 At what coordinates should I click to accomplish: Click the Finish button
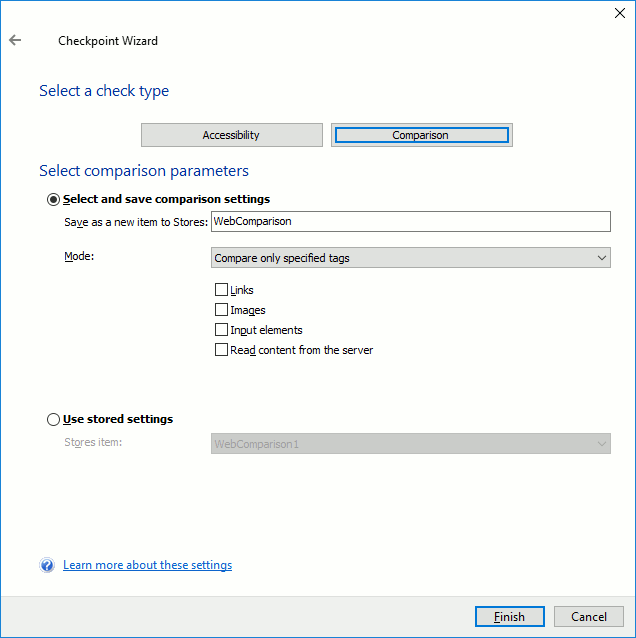pos(509,616)
